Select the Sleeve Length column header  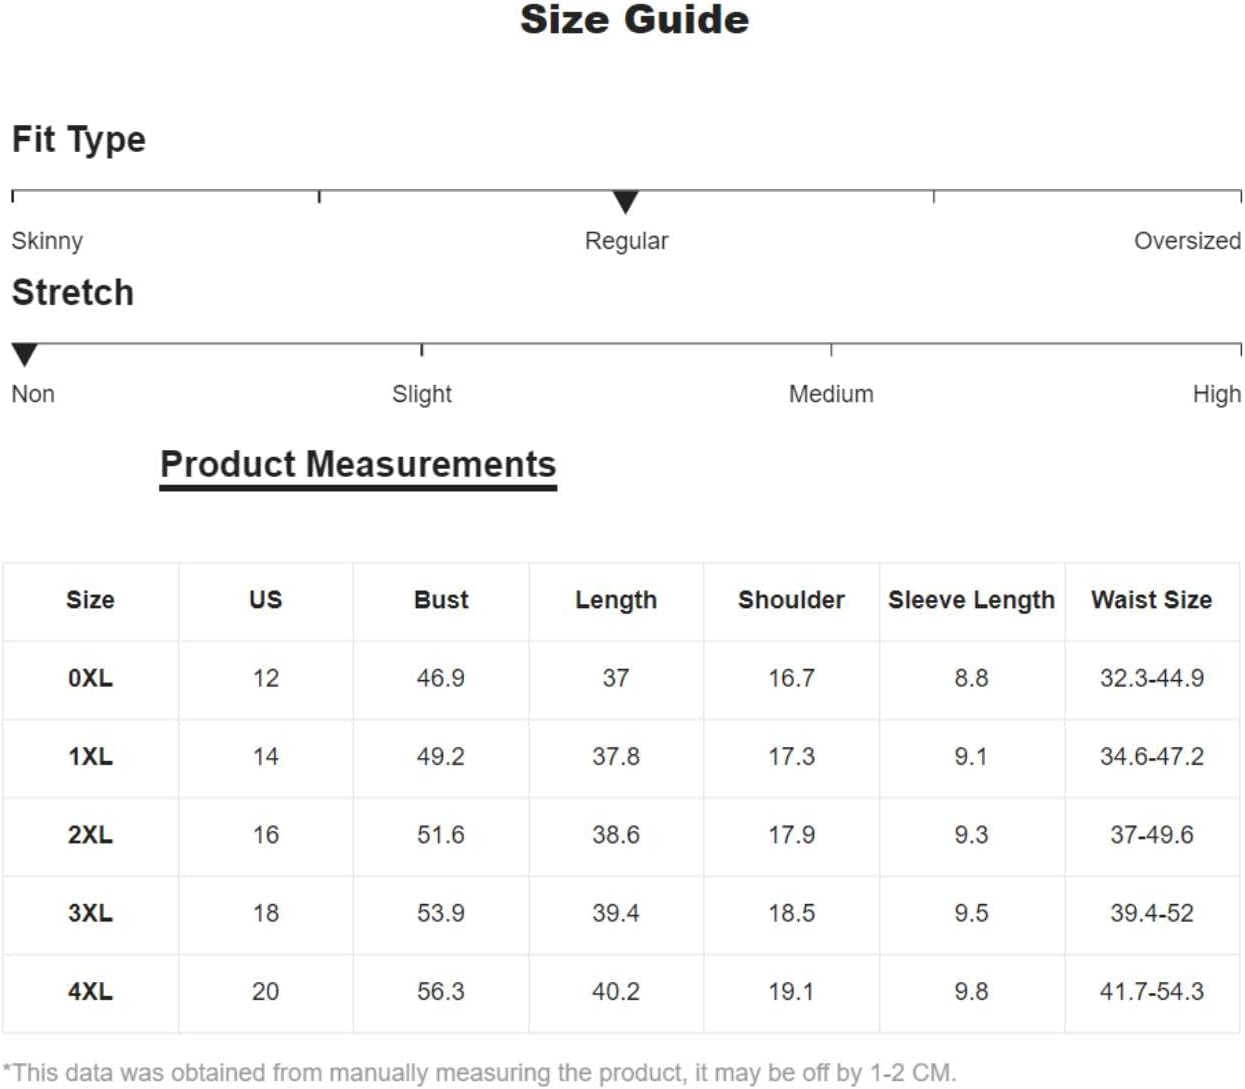pyautogui.click(x=971, y=600)
